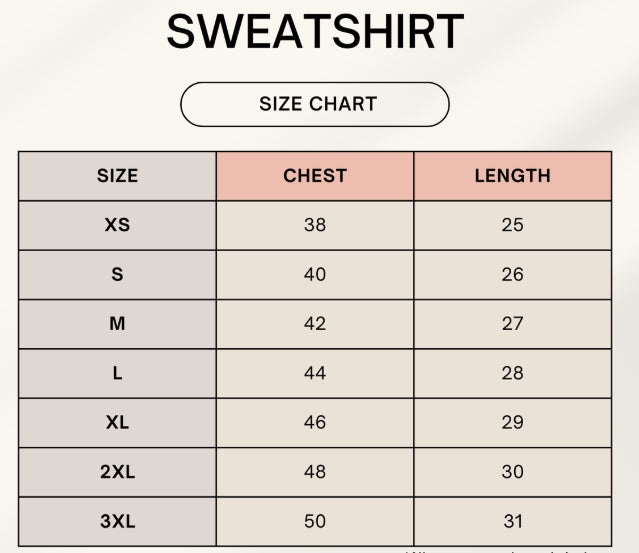This screenshot has width=639, height=553.
Task: Click chest value 46 for XL
Action: coord(315,422)
